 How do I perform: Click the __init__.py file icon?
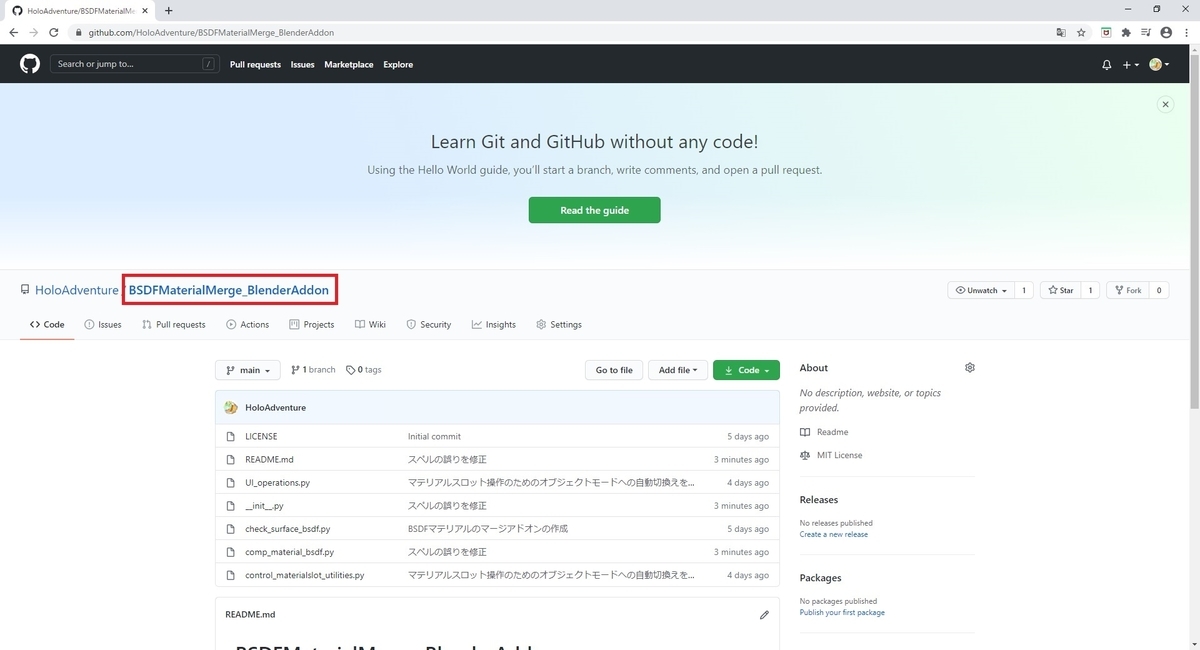pos(231,506)
